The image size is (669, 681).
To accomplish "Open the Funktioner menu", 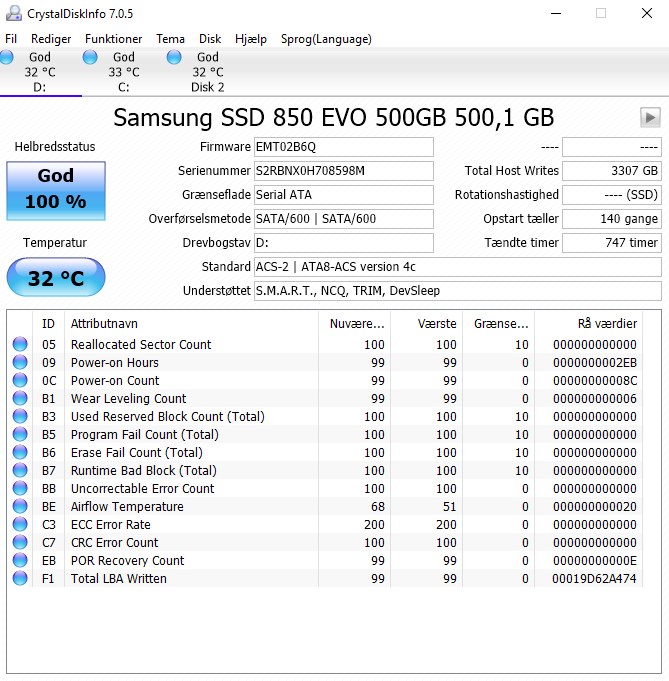I will tap(113, 39).
